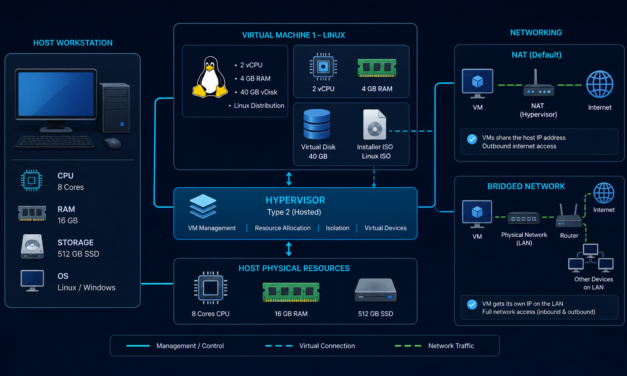This screenshot has height=376, width=627.
Task: Click '512 GB SSD' under STORAGE in Host Workstation
Action: click(x=78, y=254)
